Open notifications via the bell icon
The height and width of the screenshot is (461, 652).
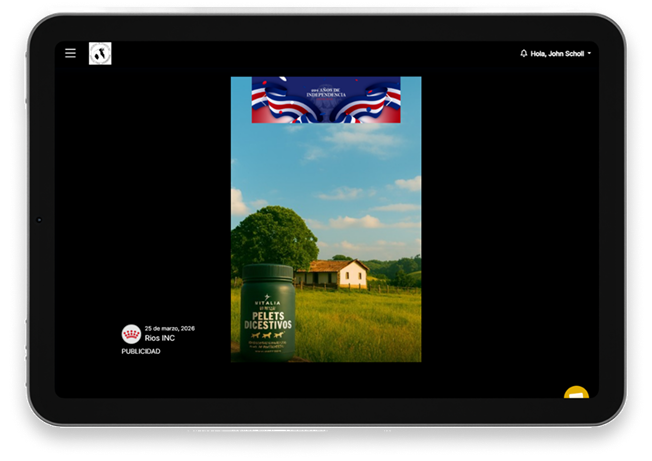(524, 53)
